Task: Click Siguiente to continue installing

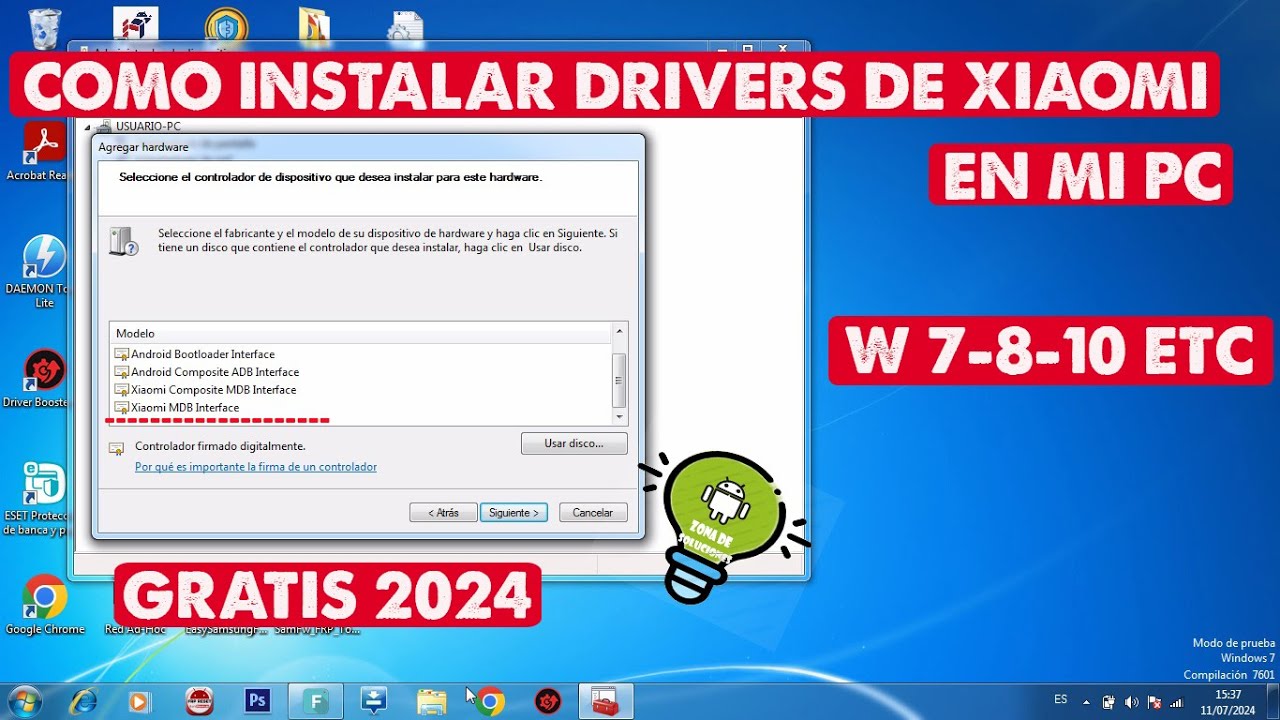Action: [x=514, y=512]
